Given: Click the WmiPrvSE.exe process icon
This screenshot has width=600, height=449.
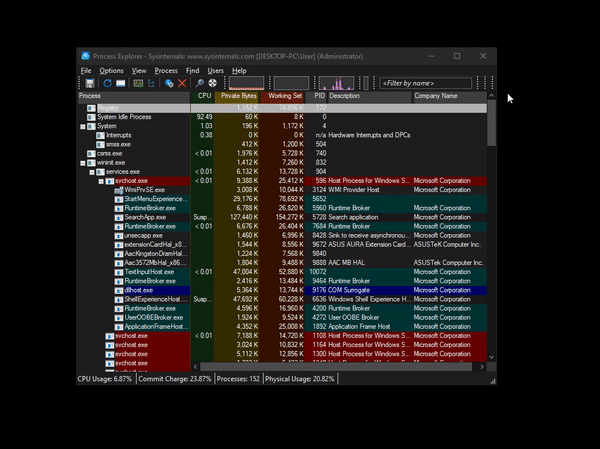Looking at the screenshot, I should pyautogui.click(x=119, y=190).
